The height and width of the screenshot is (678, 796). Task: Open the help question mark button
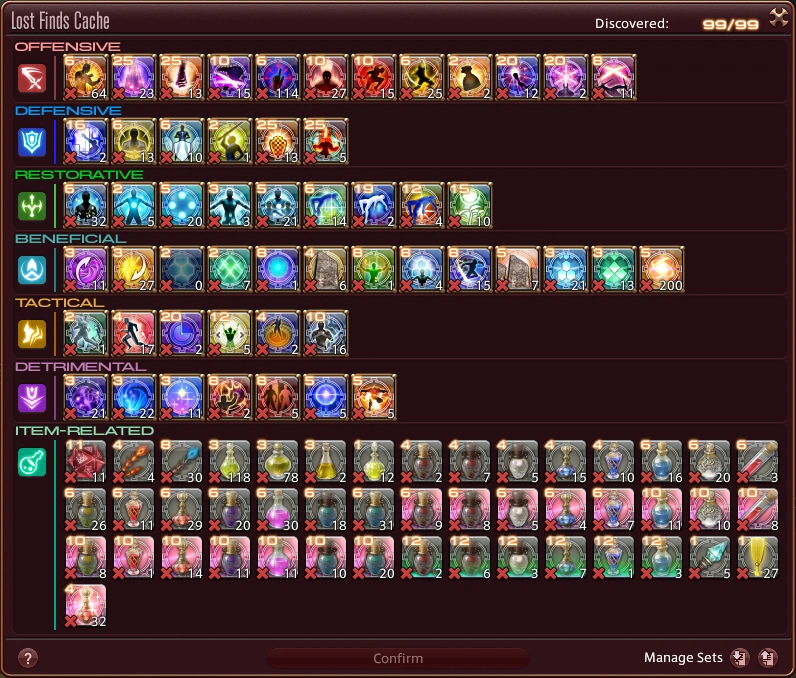(28, 659)
